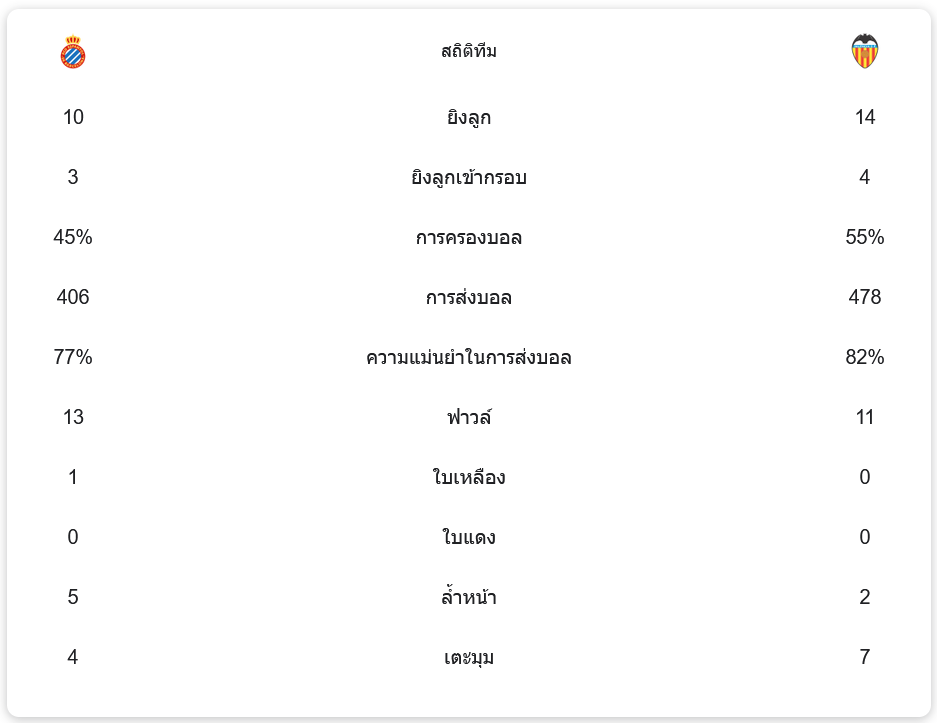Click the 82% pass accuracy value
937x723 pixels.
(x=864, y=357)
